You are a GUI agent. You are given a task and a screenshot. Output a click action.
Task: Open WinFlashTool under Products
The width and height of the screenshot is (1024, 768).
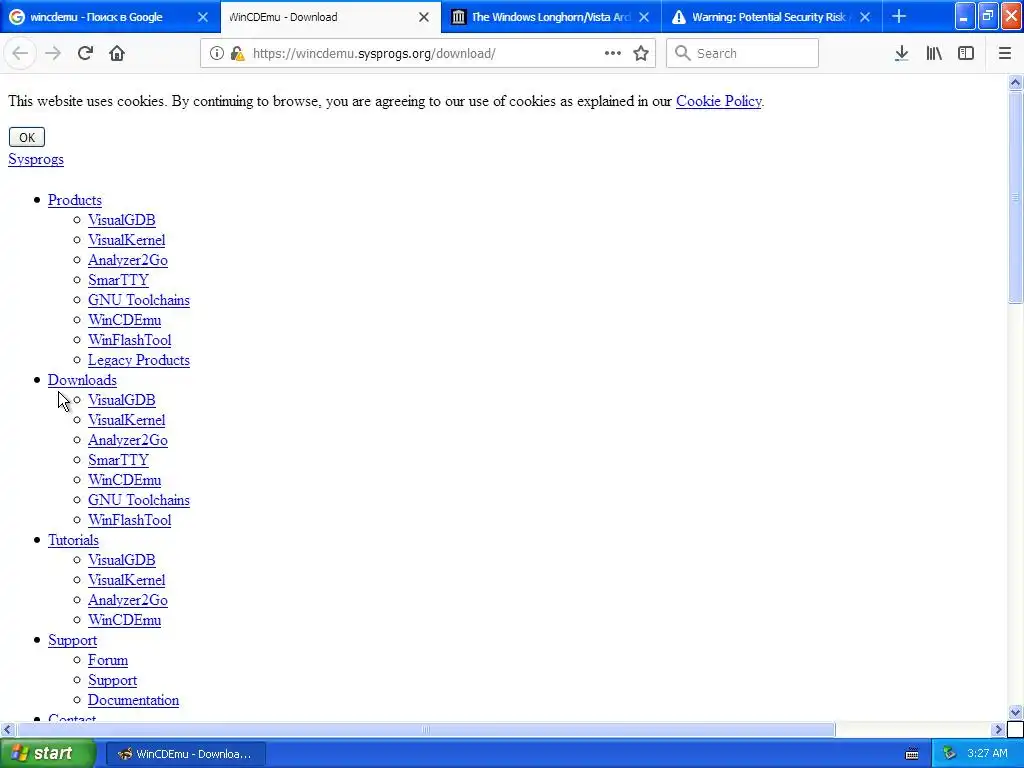(129, 340)
